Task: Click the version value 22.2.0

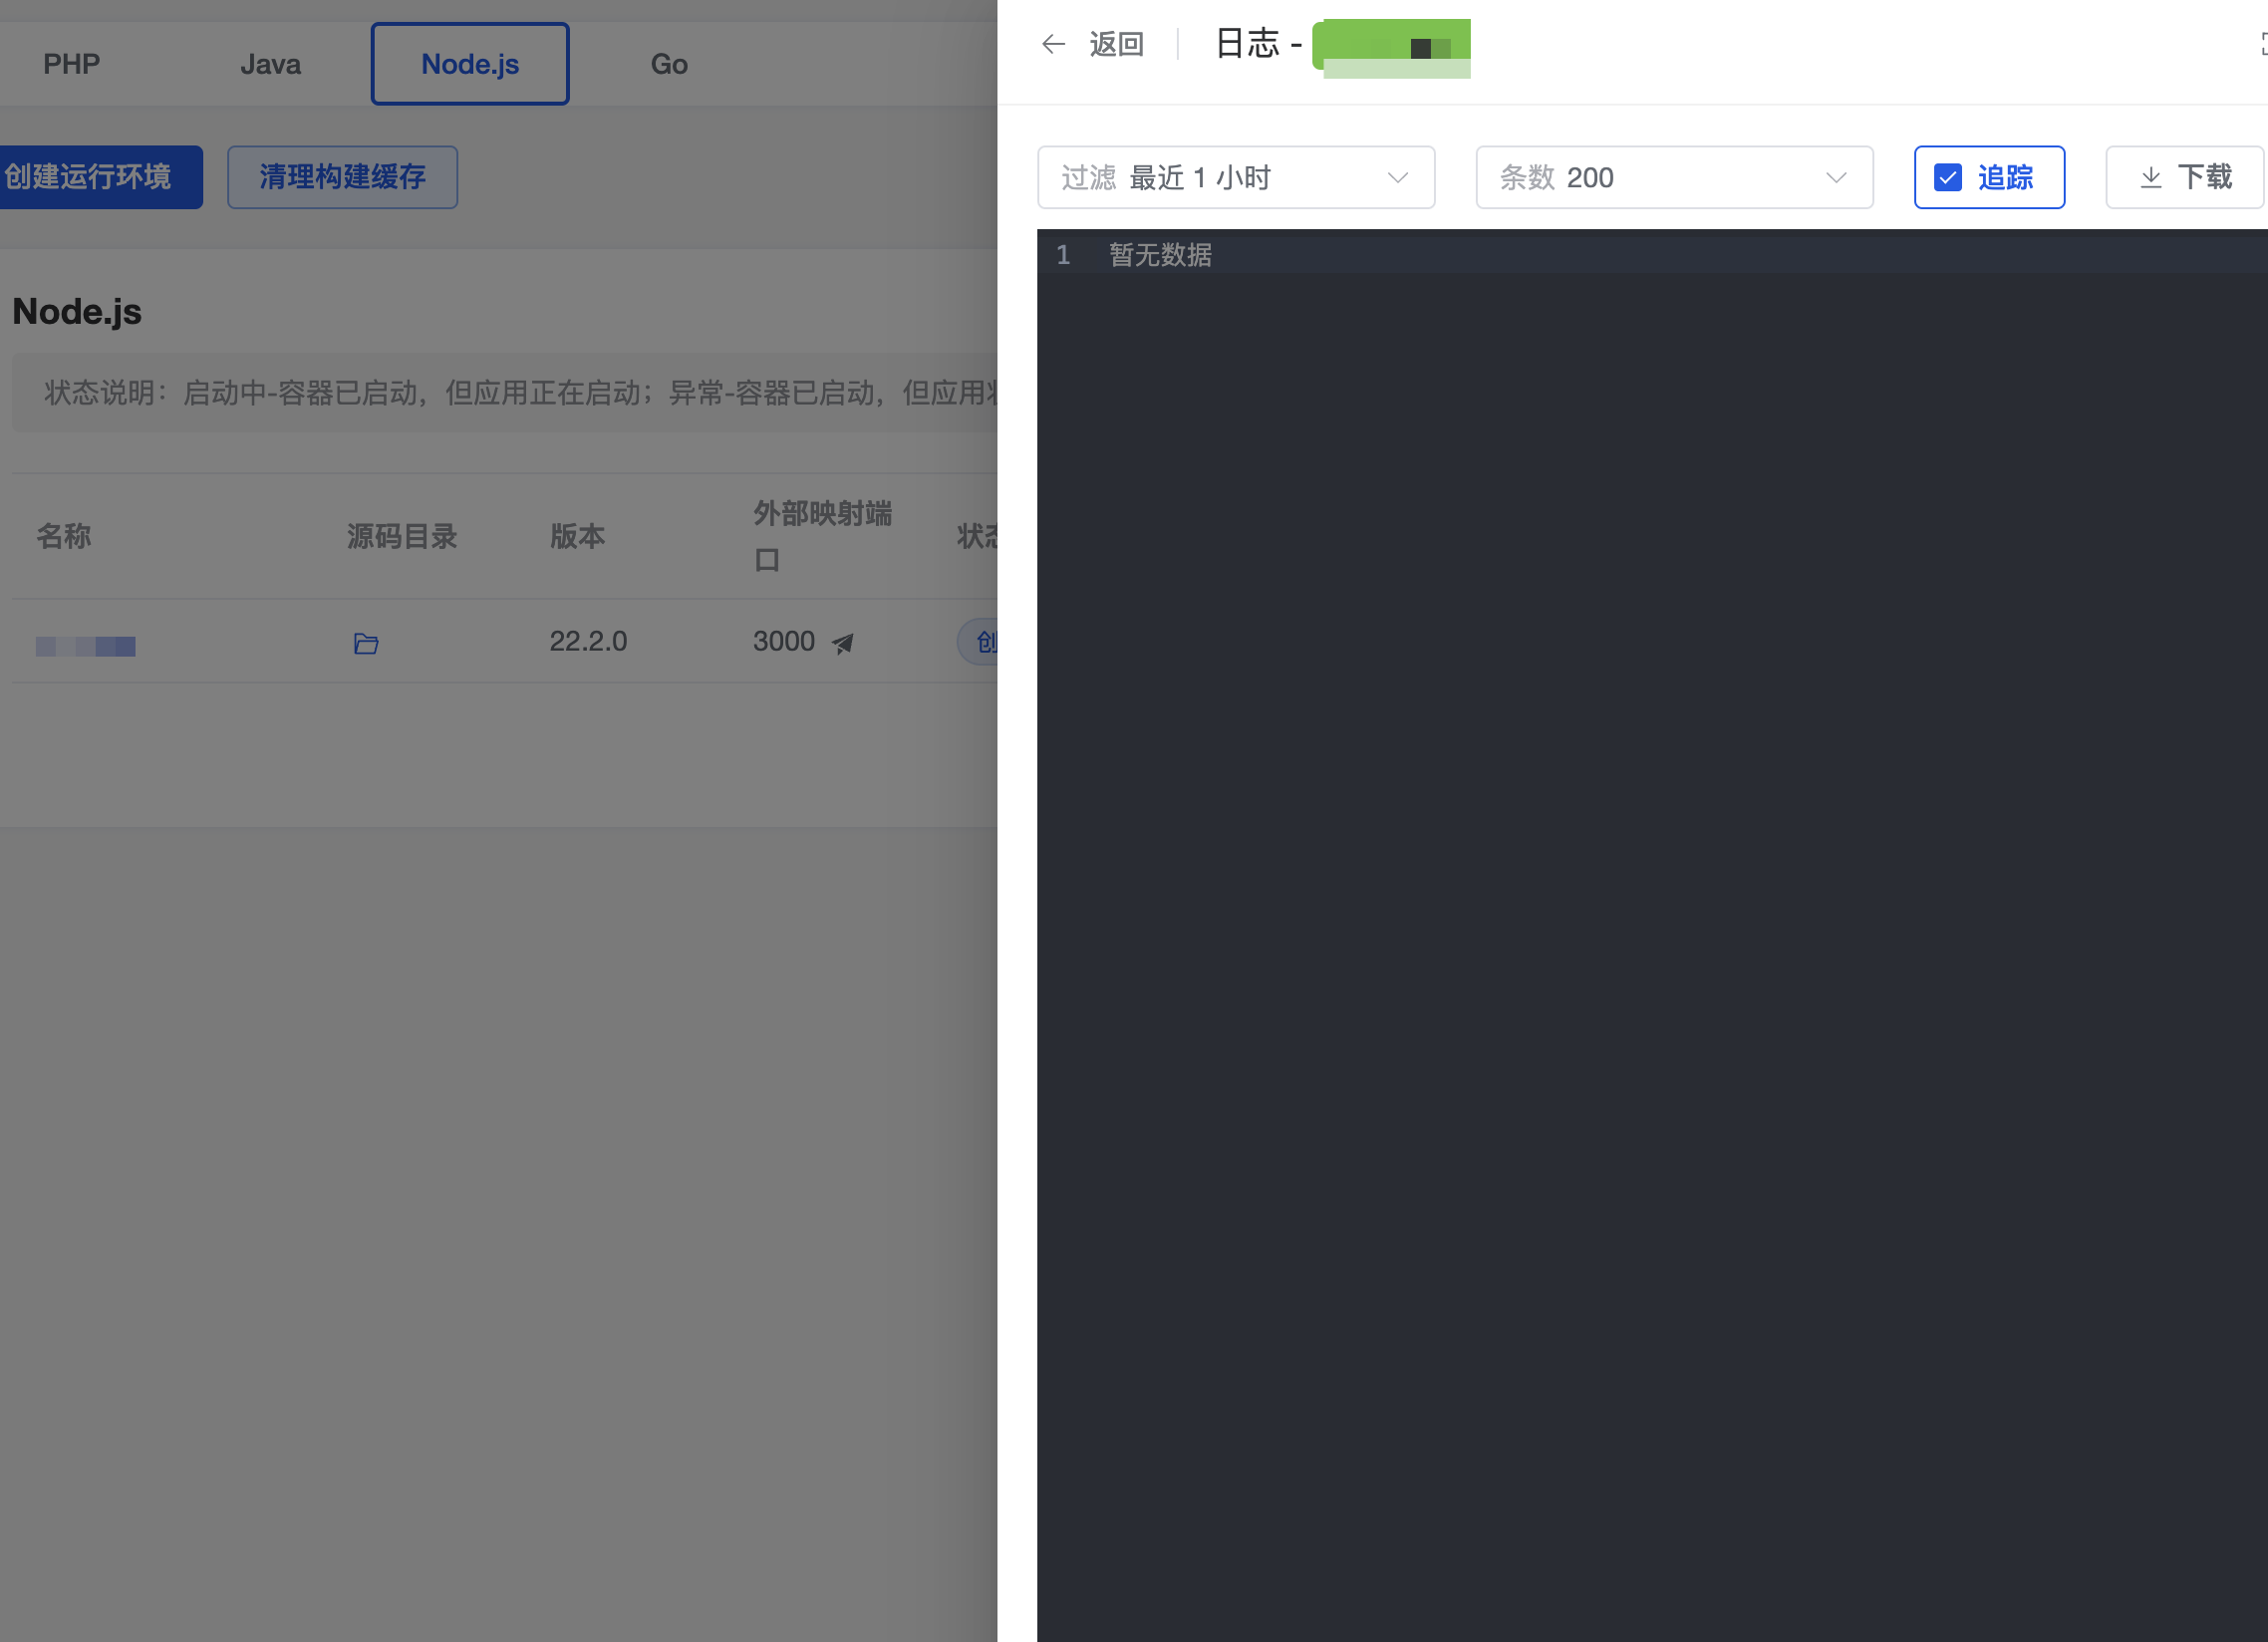Action: 588,641
